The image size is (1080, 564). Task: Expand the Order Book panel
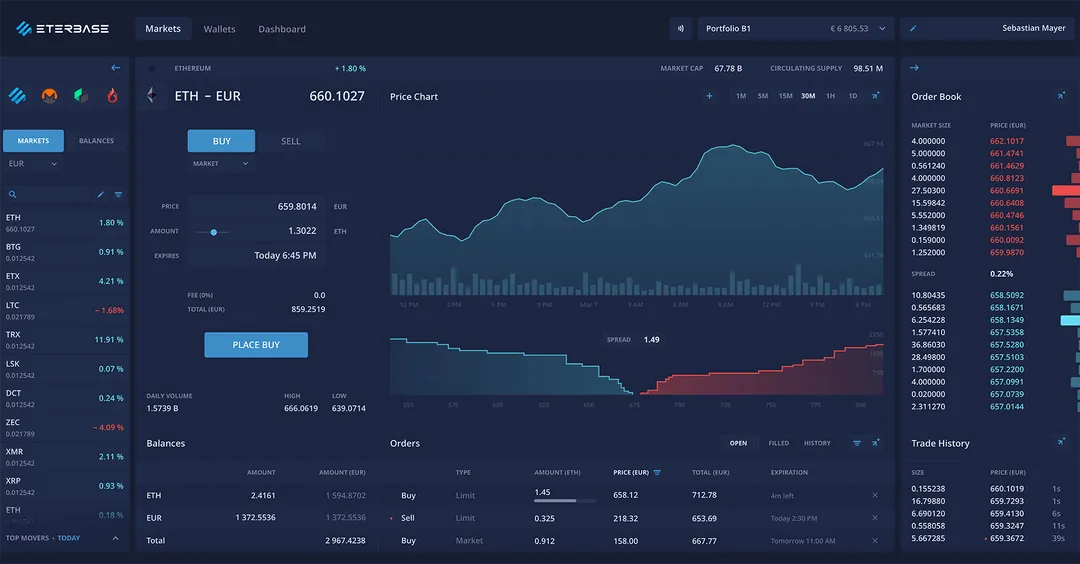pos(1061,96)
